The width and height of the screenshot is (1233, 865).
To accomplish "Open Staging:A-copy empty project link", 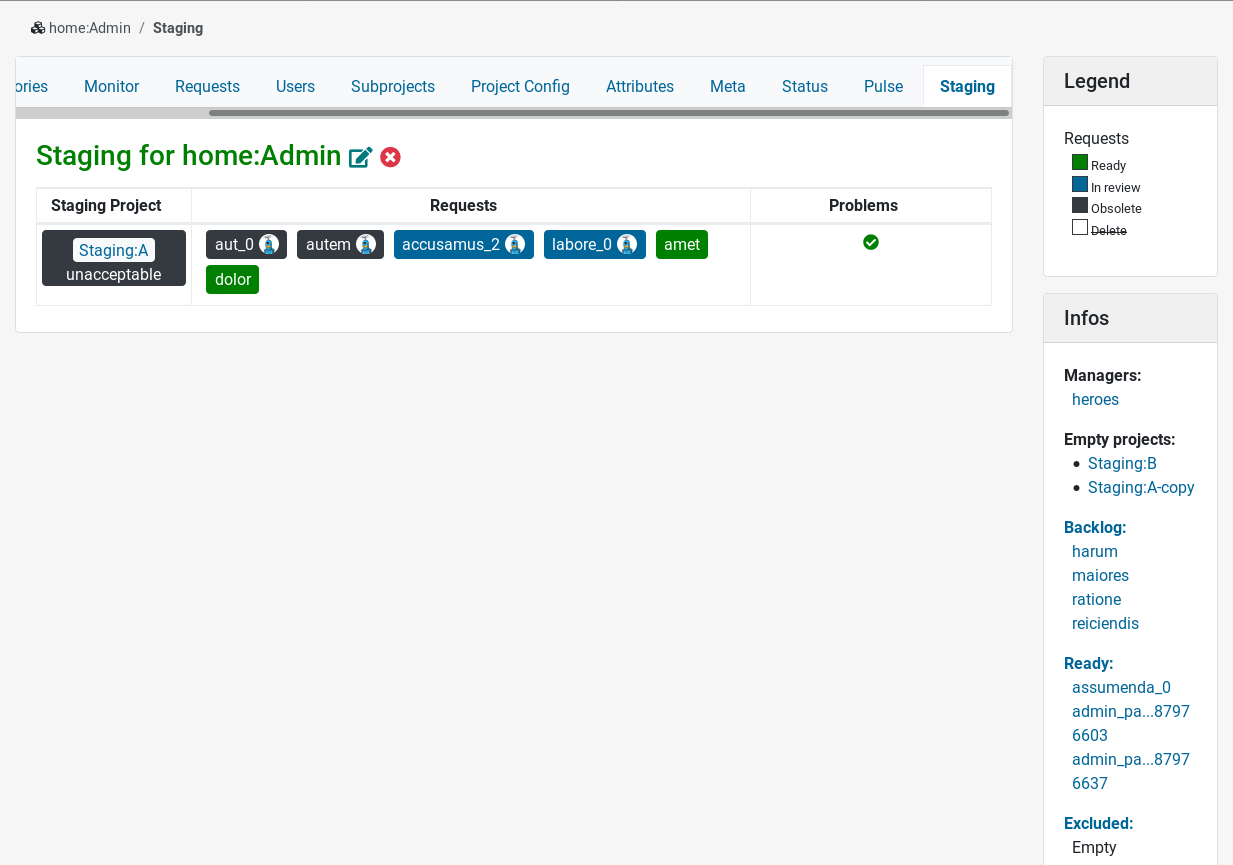I will [x=1141, y=487].
